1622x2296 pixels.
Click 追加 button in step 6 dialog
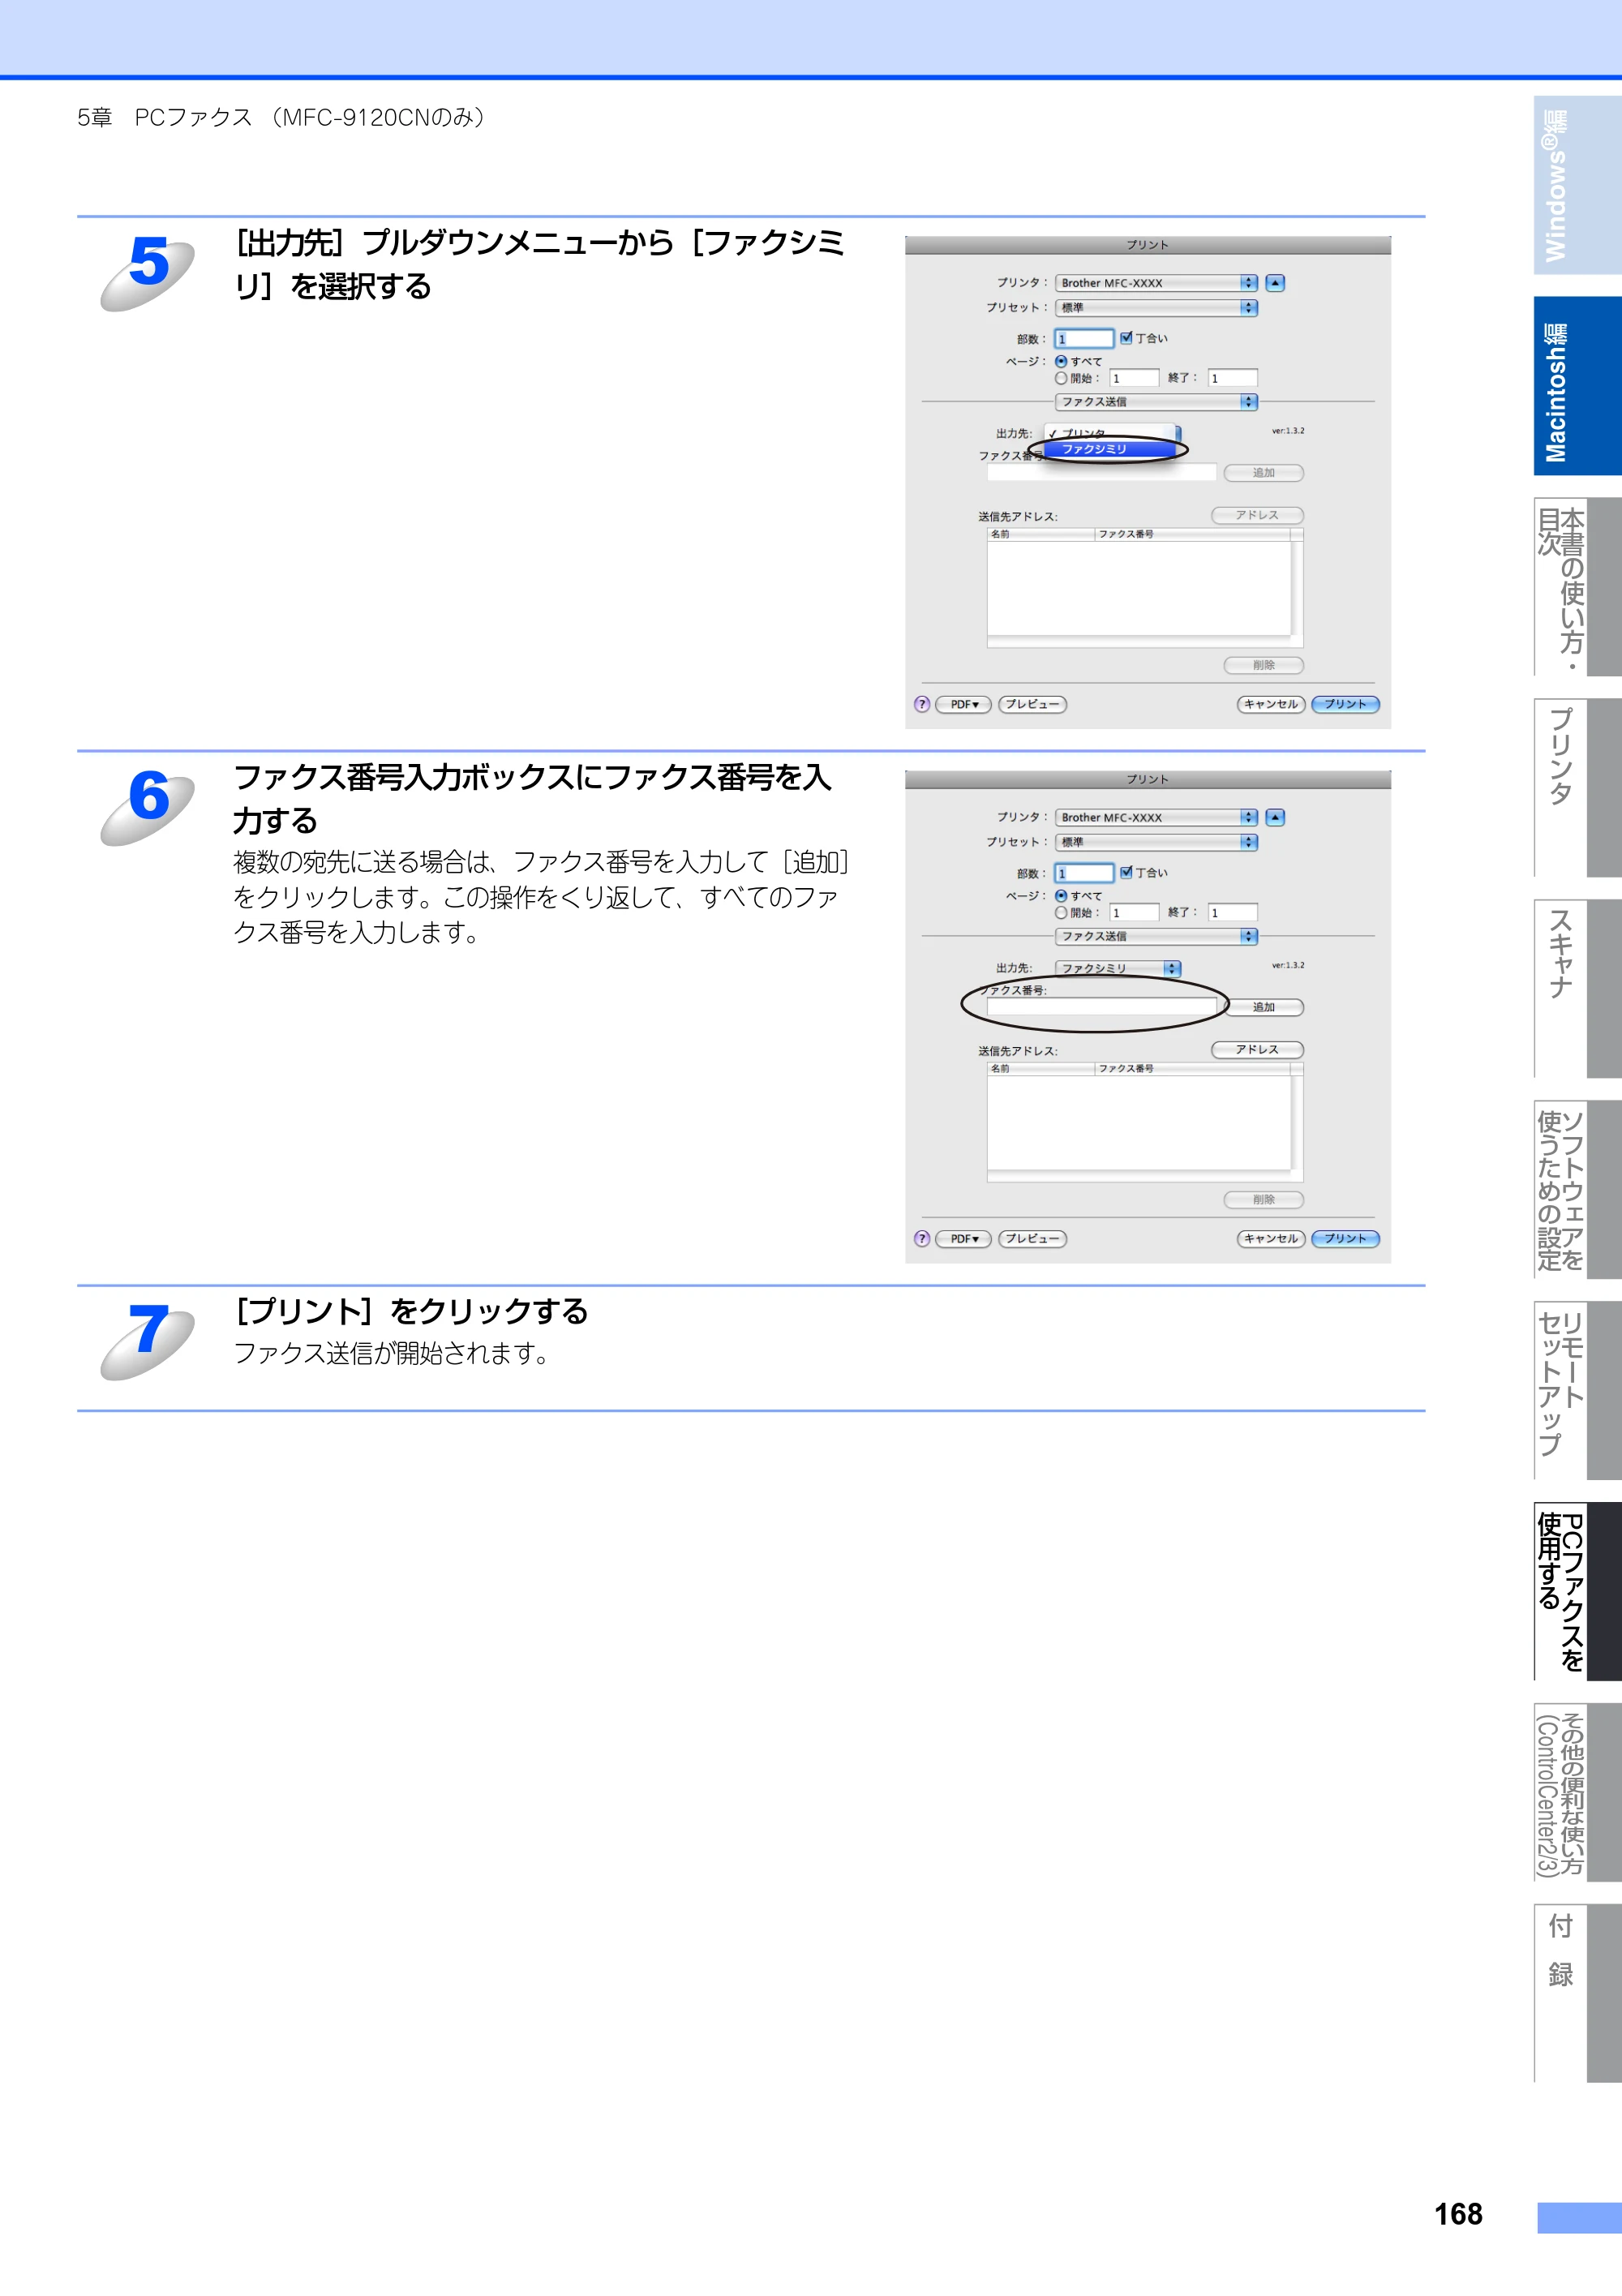point(1264,1007)
